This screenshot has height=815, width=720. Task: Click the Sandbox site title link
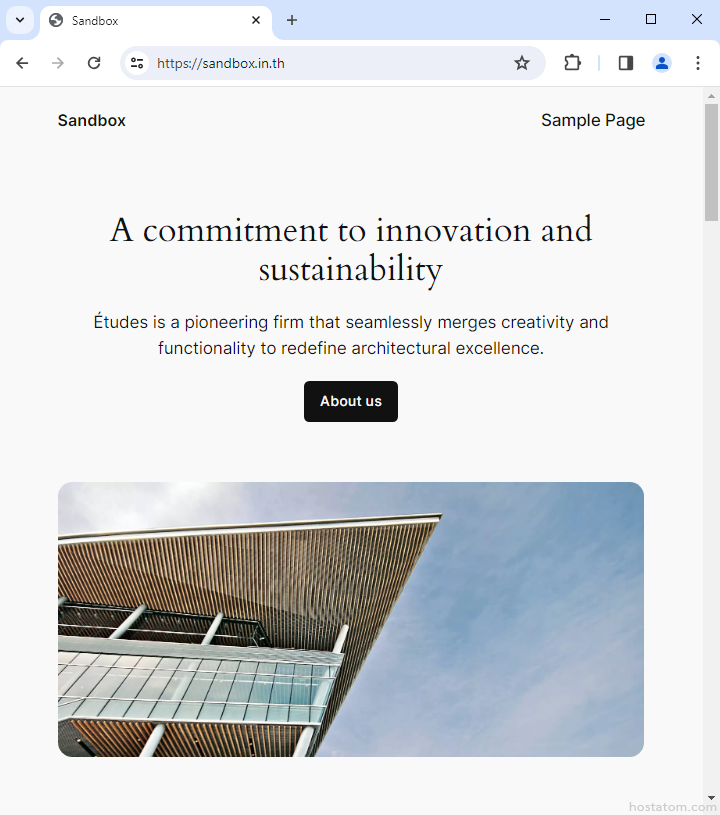tap(92, 121)
